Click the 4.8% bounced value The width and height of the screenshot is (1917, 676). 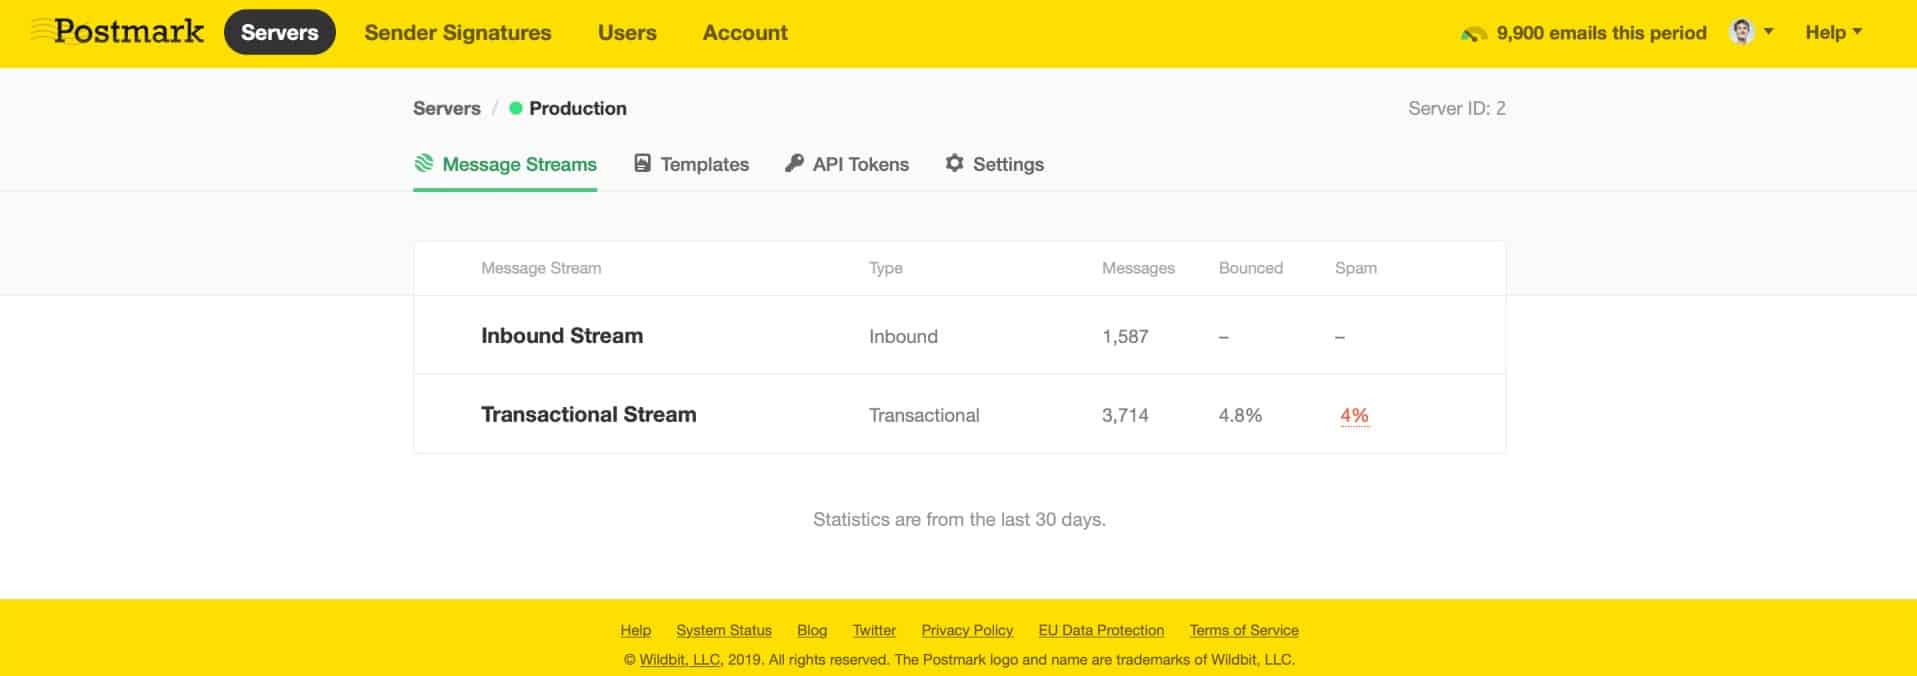[1240, 415]
